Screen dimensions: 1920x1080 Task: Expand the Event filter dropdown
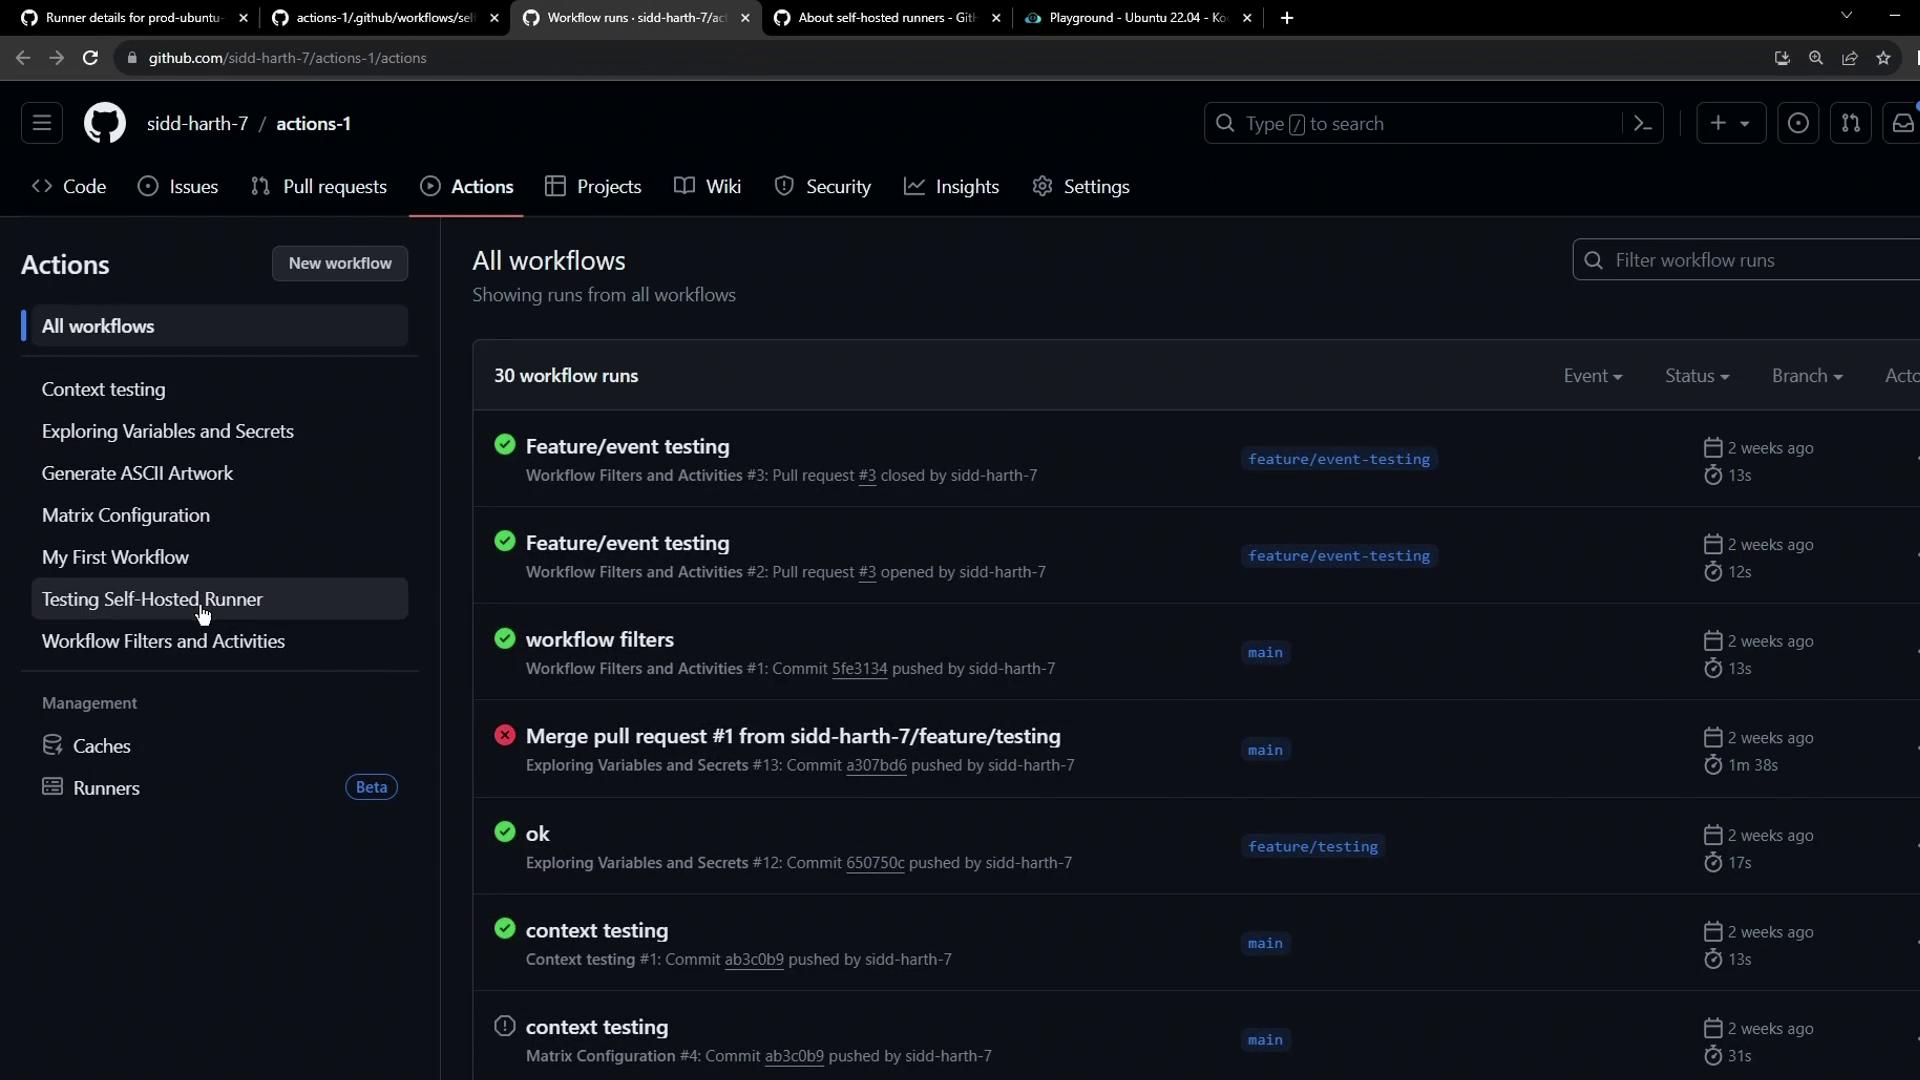1592,376
